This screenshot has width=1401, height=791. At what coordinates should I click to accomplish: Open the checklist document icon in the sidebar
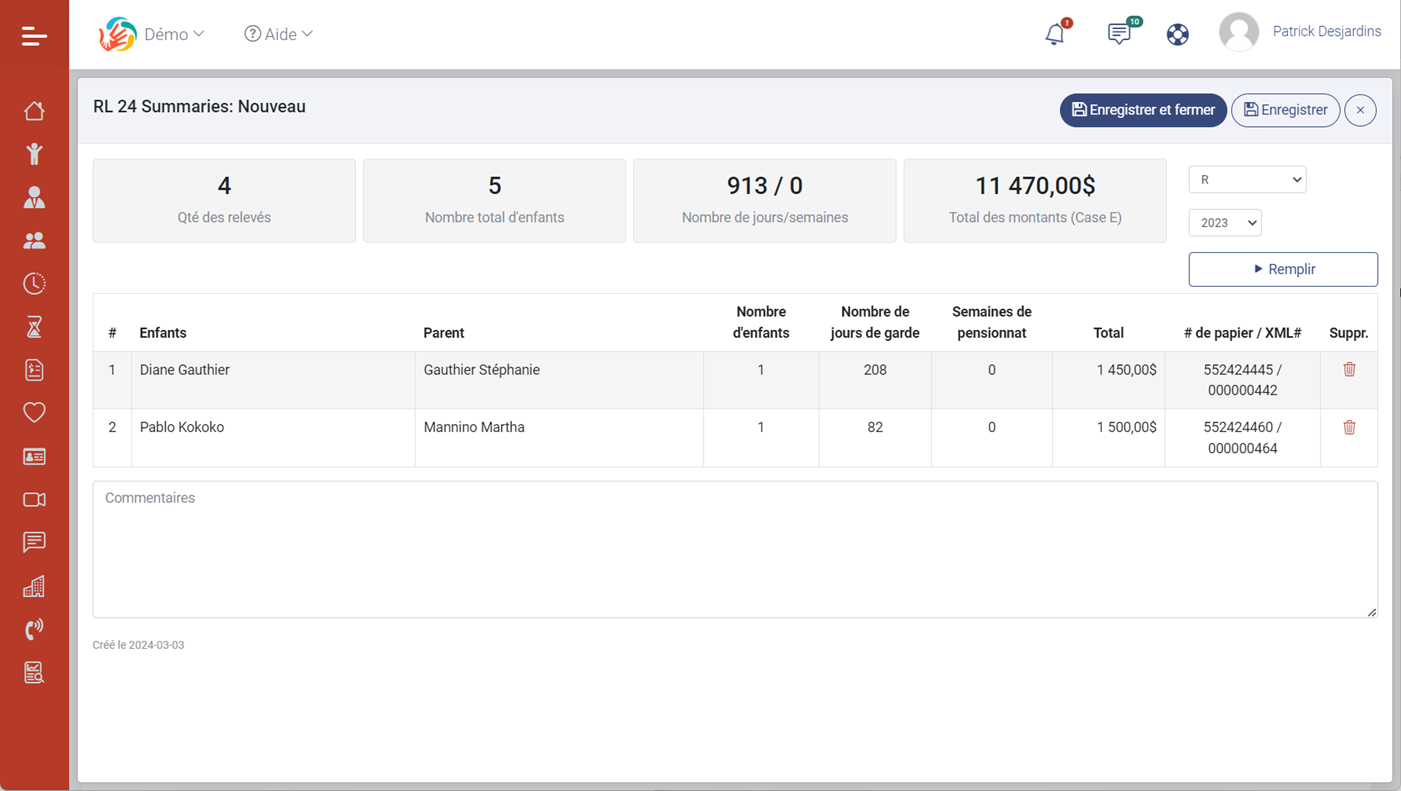(x=34, y=370)
